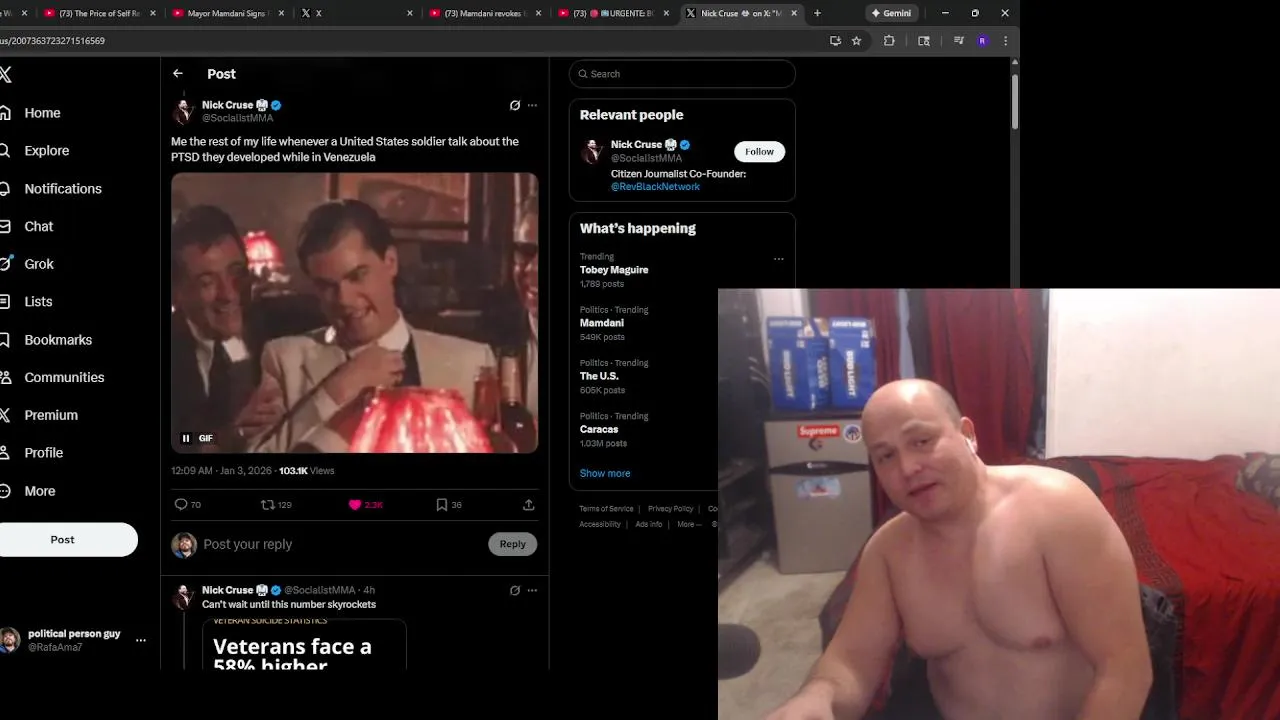Open the GIF image in the post
This screenshot has width=1280, height=720.
354,313
